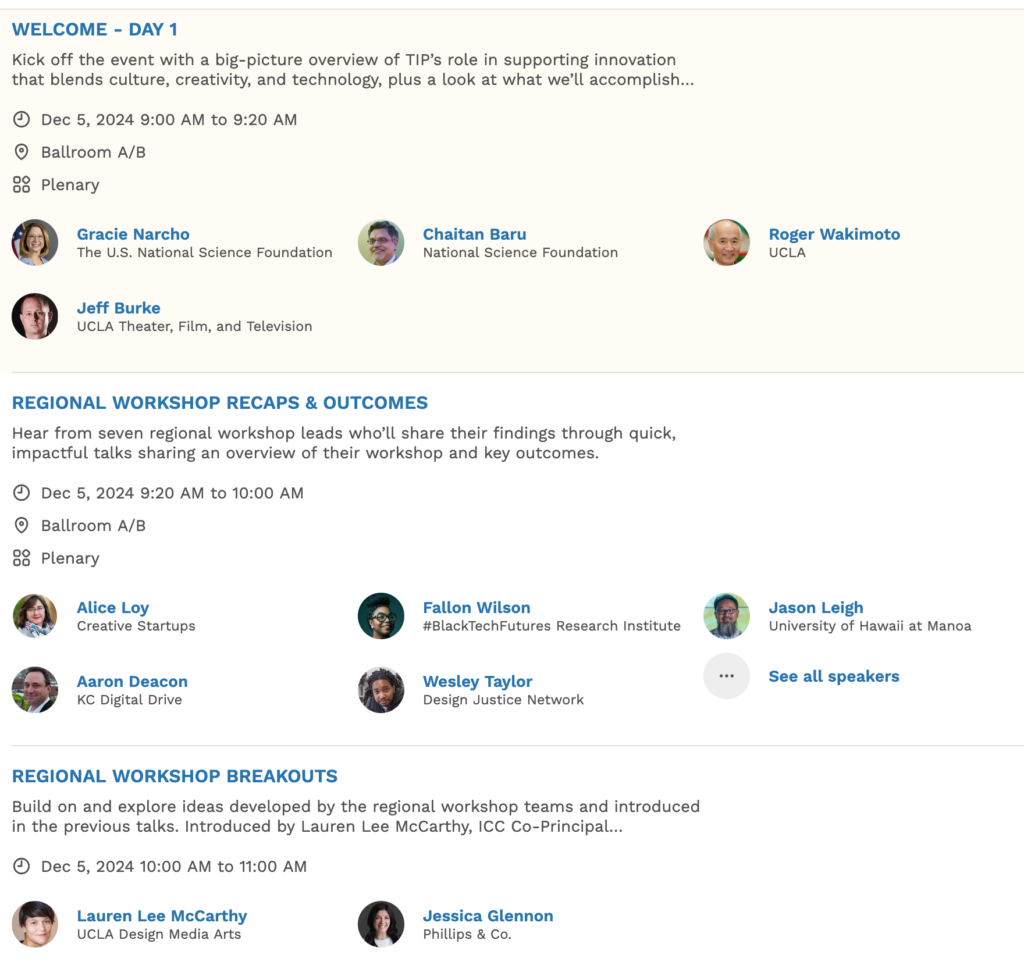This screenshot has height=976, width=1024.
Task: Click clock icon next to 9:00 AM session time
Action: [x=22, y=120]
